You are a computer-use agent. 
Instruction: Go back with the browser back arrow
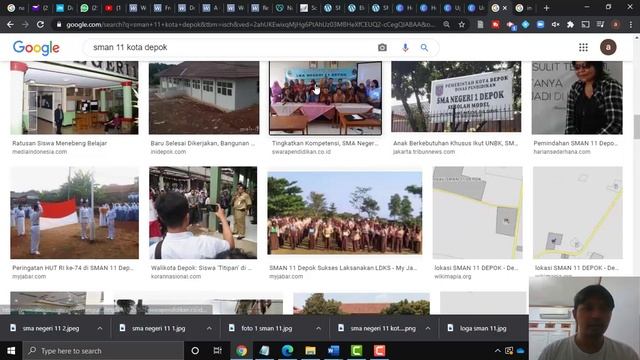10,25
